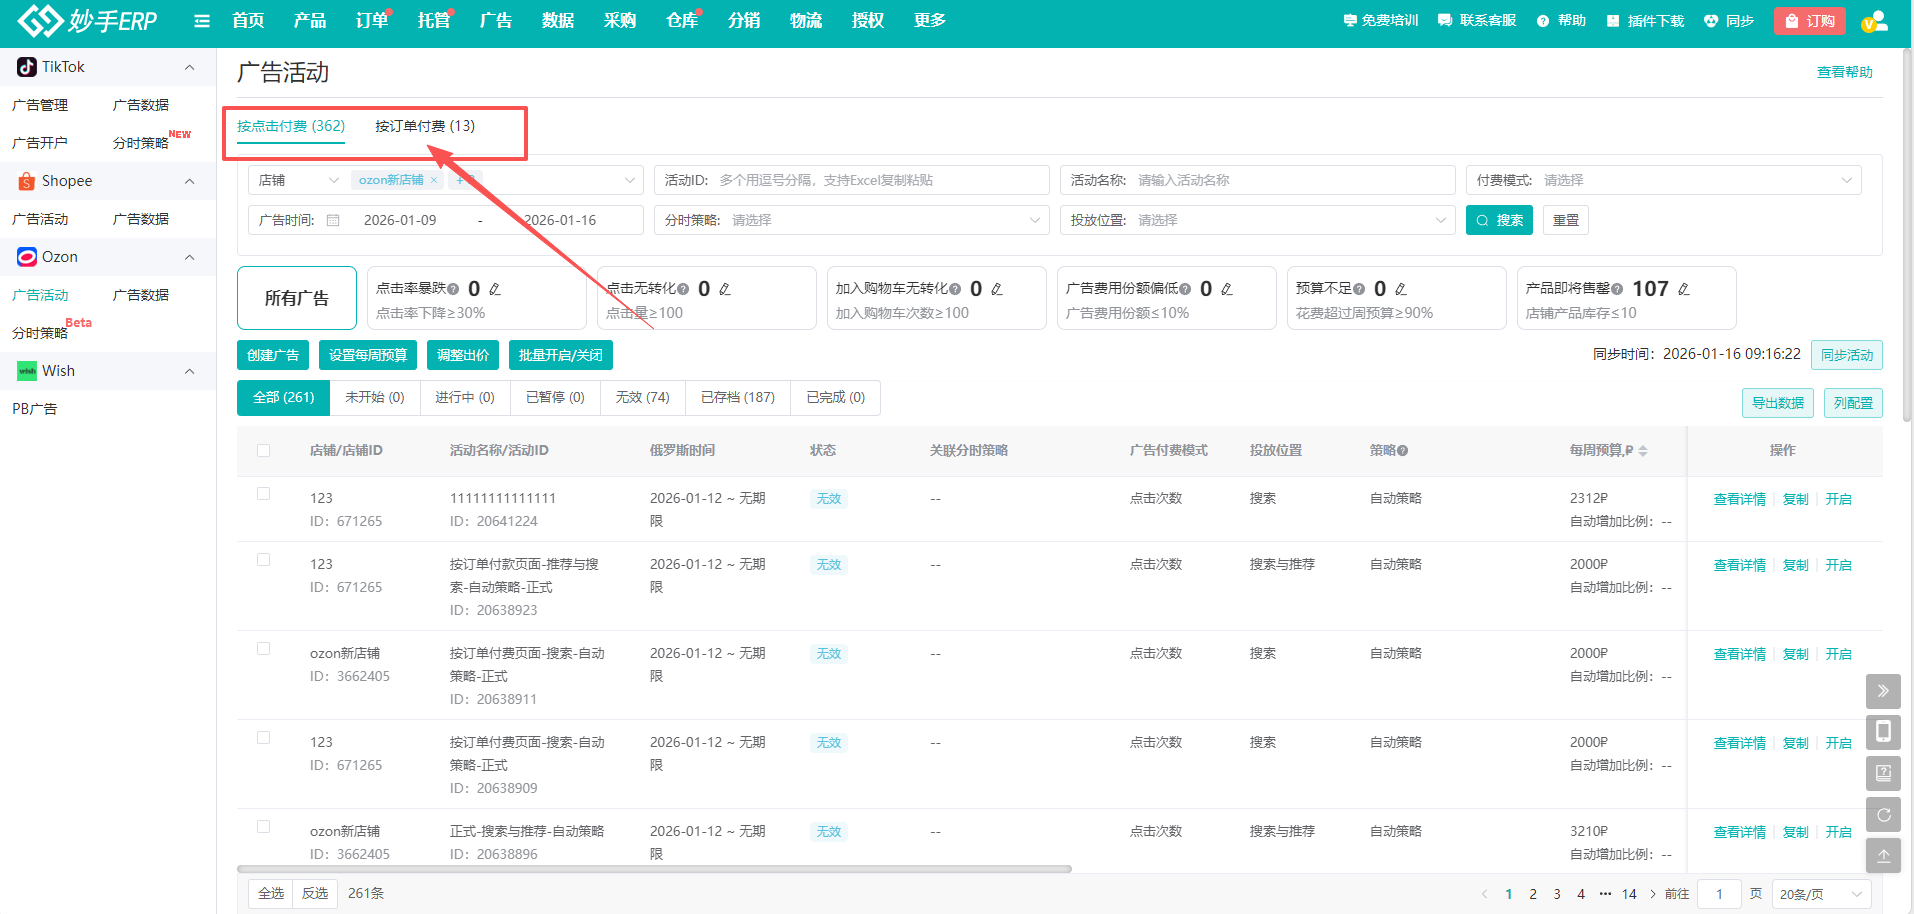The width and height of the screenshot is (1914, 914).
Task: Open the 20条/页 page size dropdown
Action: click(1820, 893)
